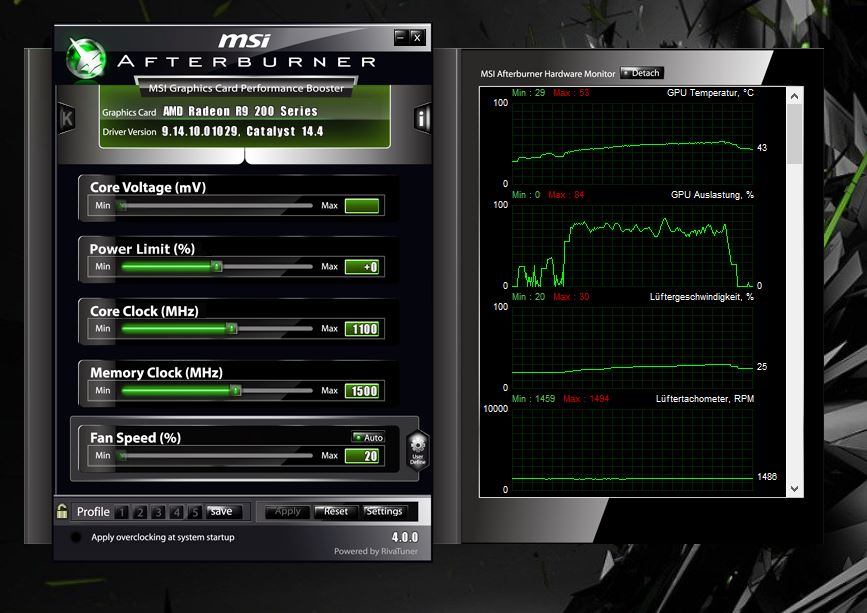The height and width of the screenshot is (613, 867).
Task: Click the fan tachometer value 1486
Action: coord(767,476)
